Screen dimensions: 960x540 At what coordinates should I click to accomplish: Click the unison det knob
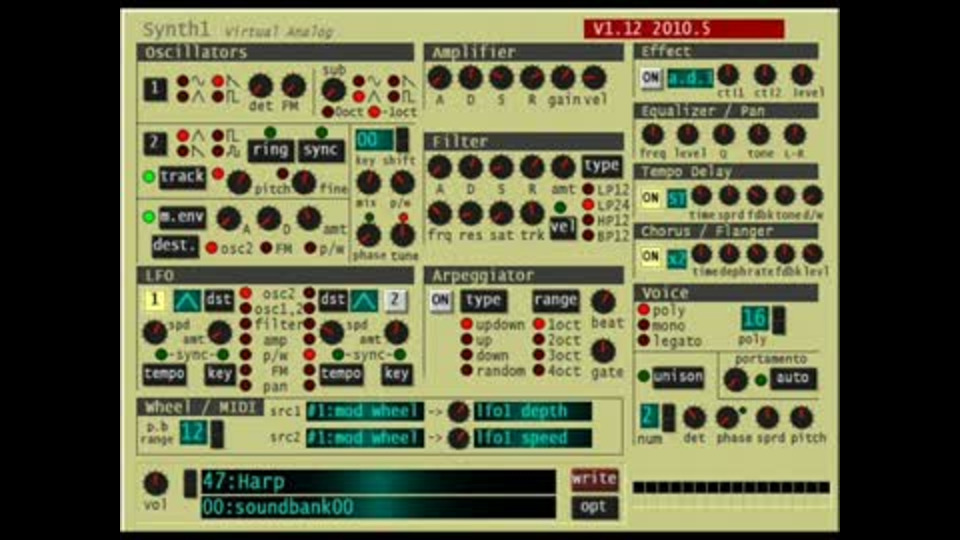[694, 418]
